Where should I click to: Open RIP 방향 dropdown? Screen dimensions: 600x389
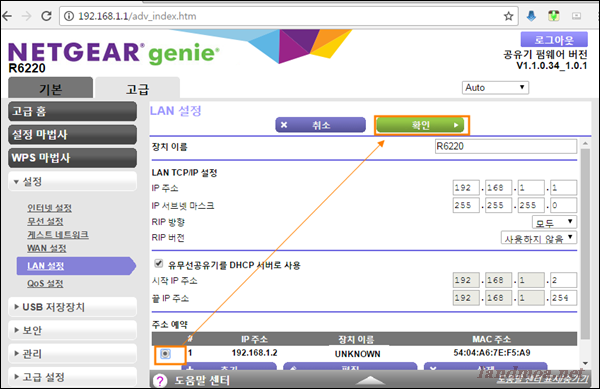pyautogui.click(x=554, y=222)
